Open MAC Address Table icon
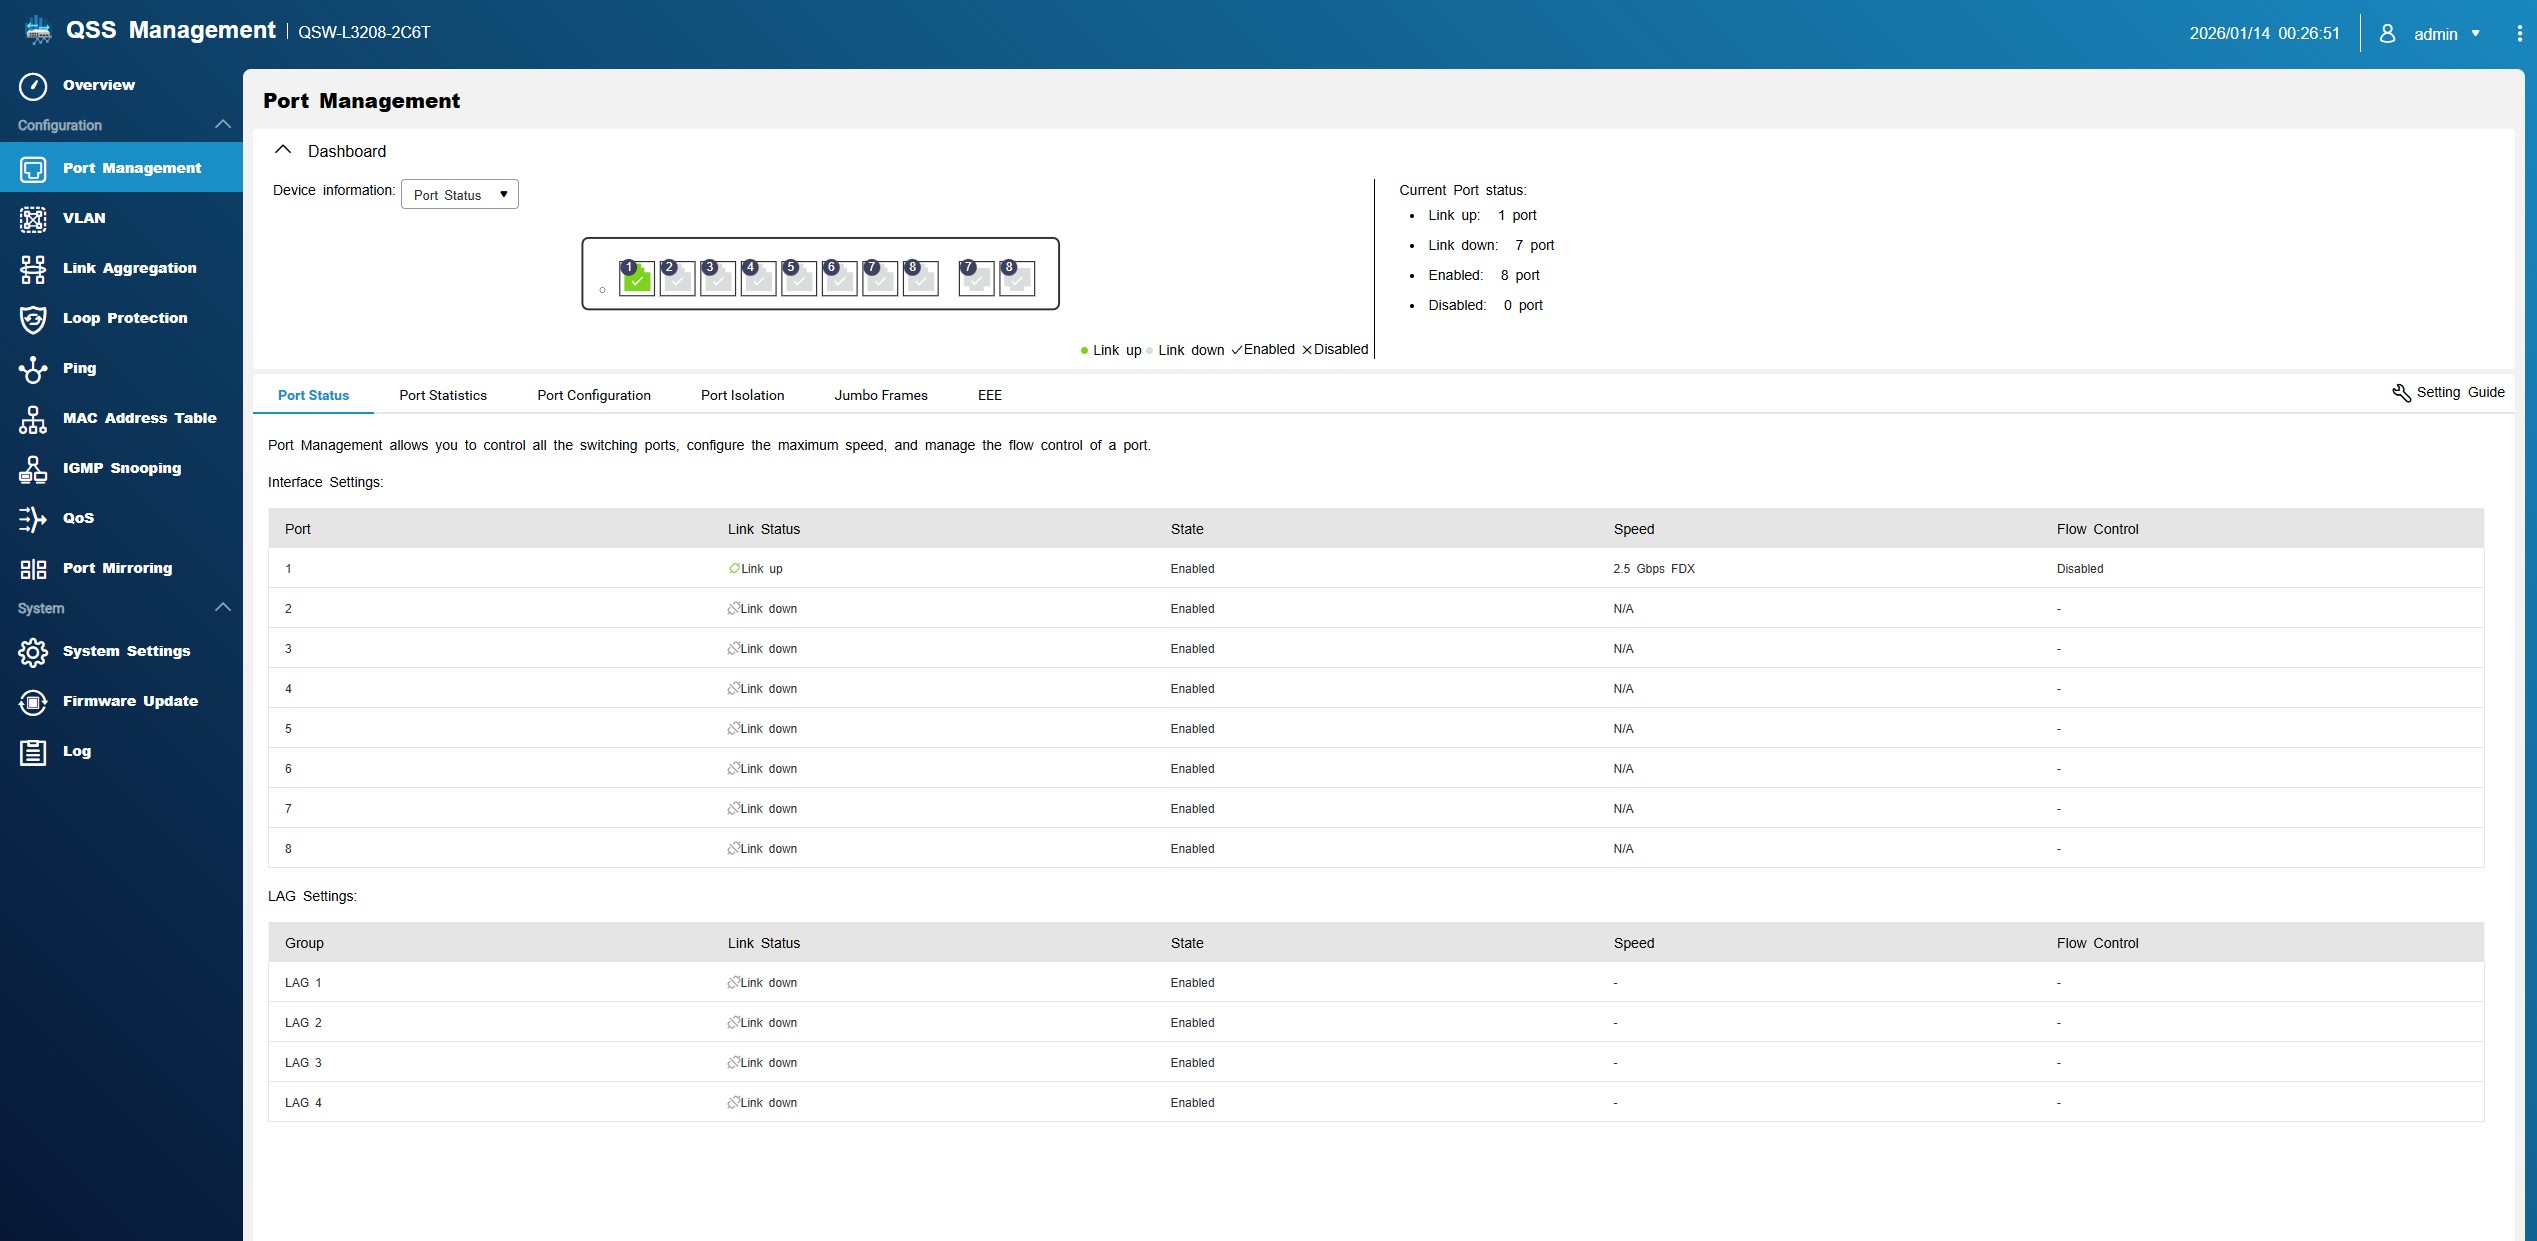Screen dimensions: 2537x1241 click(x=33, y=419)
